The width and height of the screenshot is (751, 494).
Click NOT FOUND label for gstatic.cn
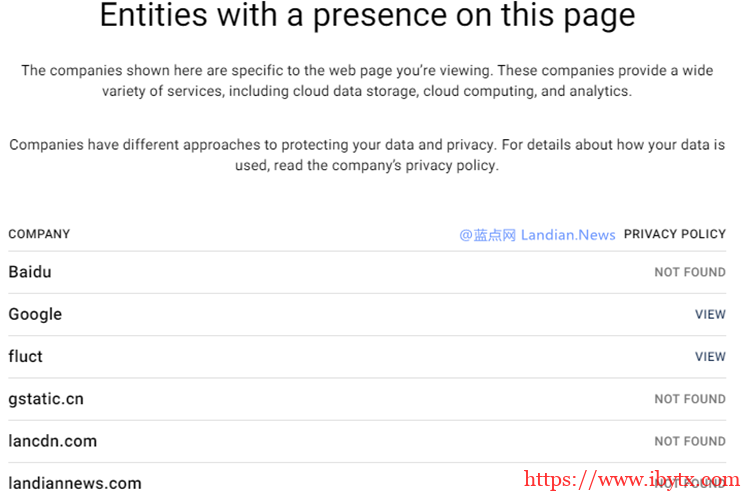(x=689, y=399)
